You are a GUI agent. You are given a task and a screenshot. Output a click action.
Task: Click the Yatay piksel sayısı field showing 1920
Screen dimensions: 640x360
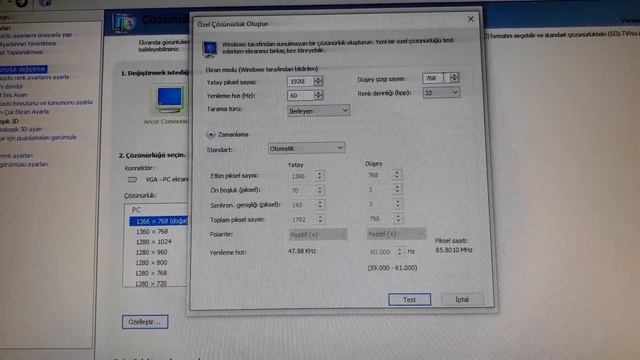[x=300, y=81]
